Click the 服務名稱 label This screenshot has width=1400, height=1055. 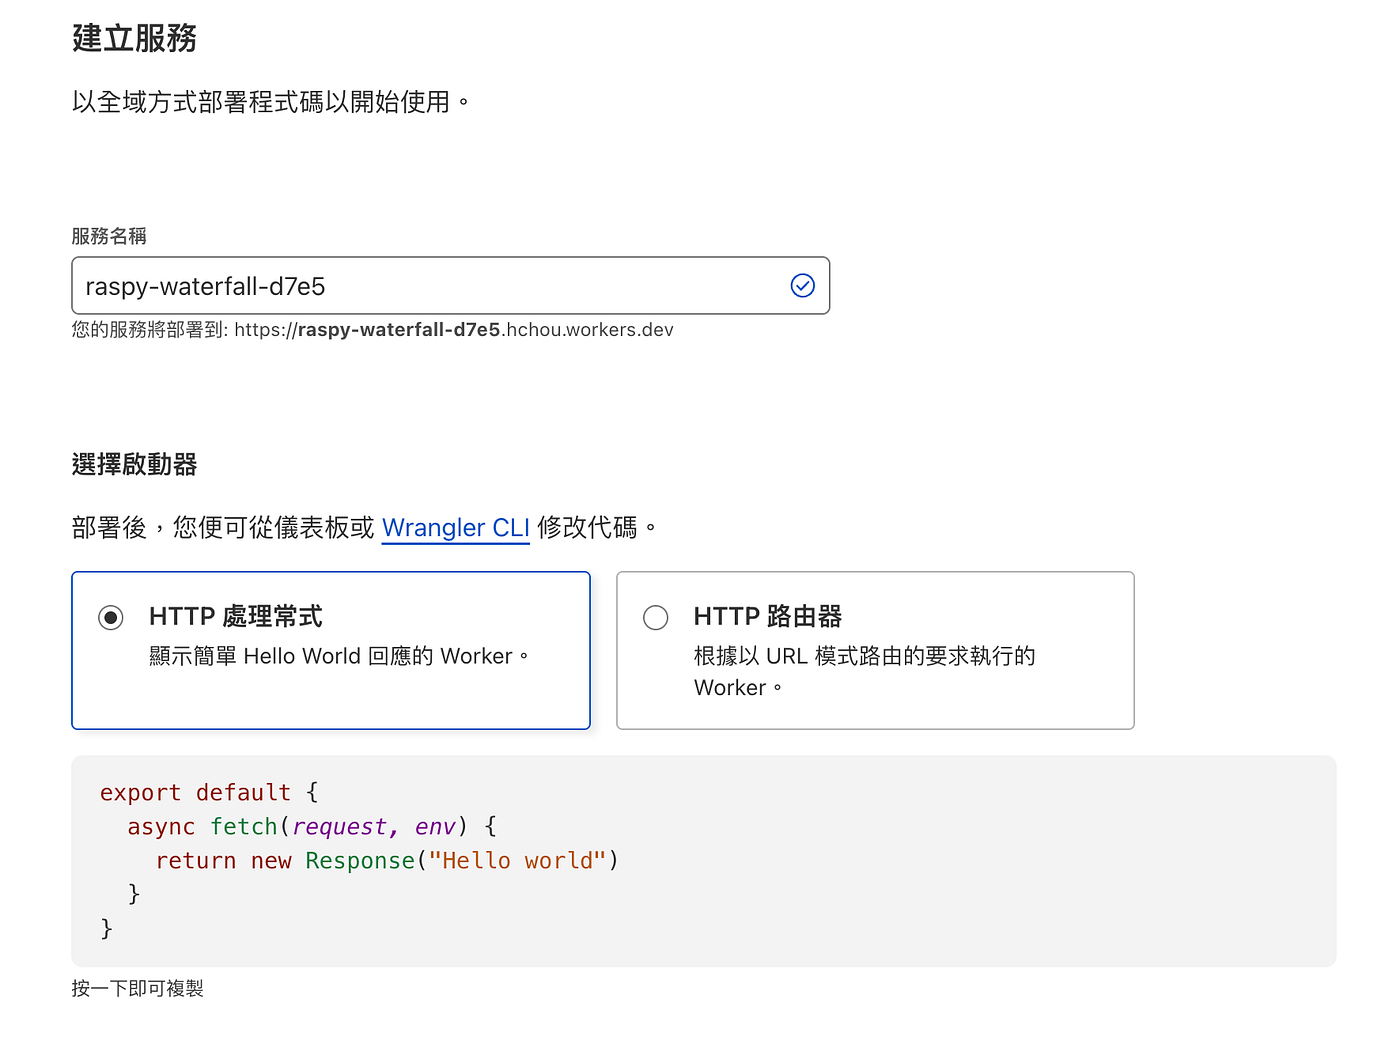click(109, 236)
